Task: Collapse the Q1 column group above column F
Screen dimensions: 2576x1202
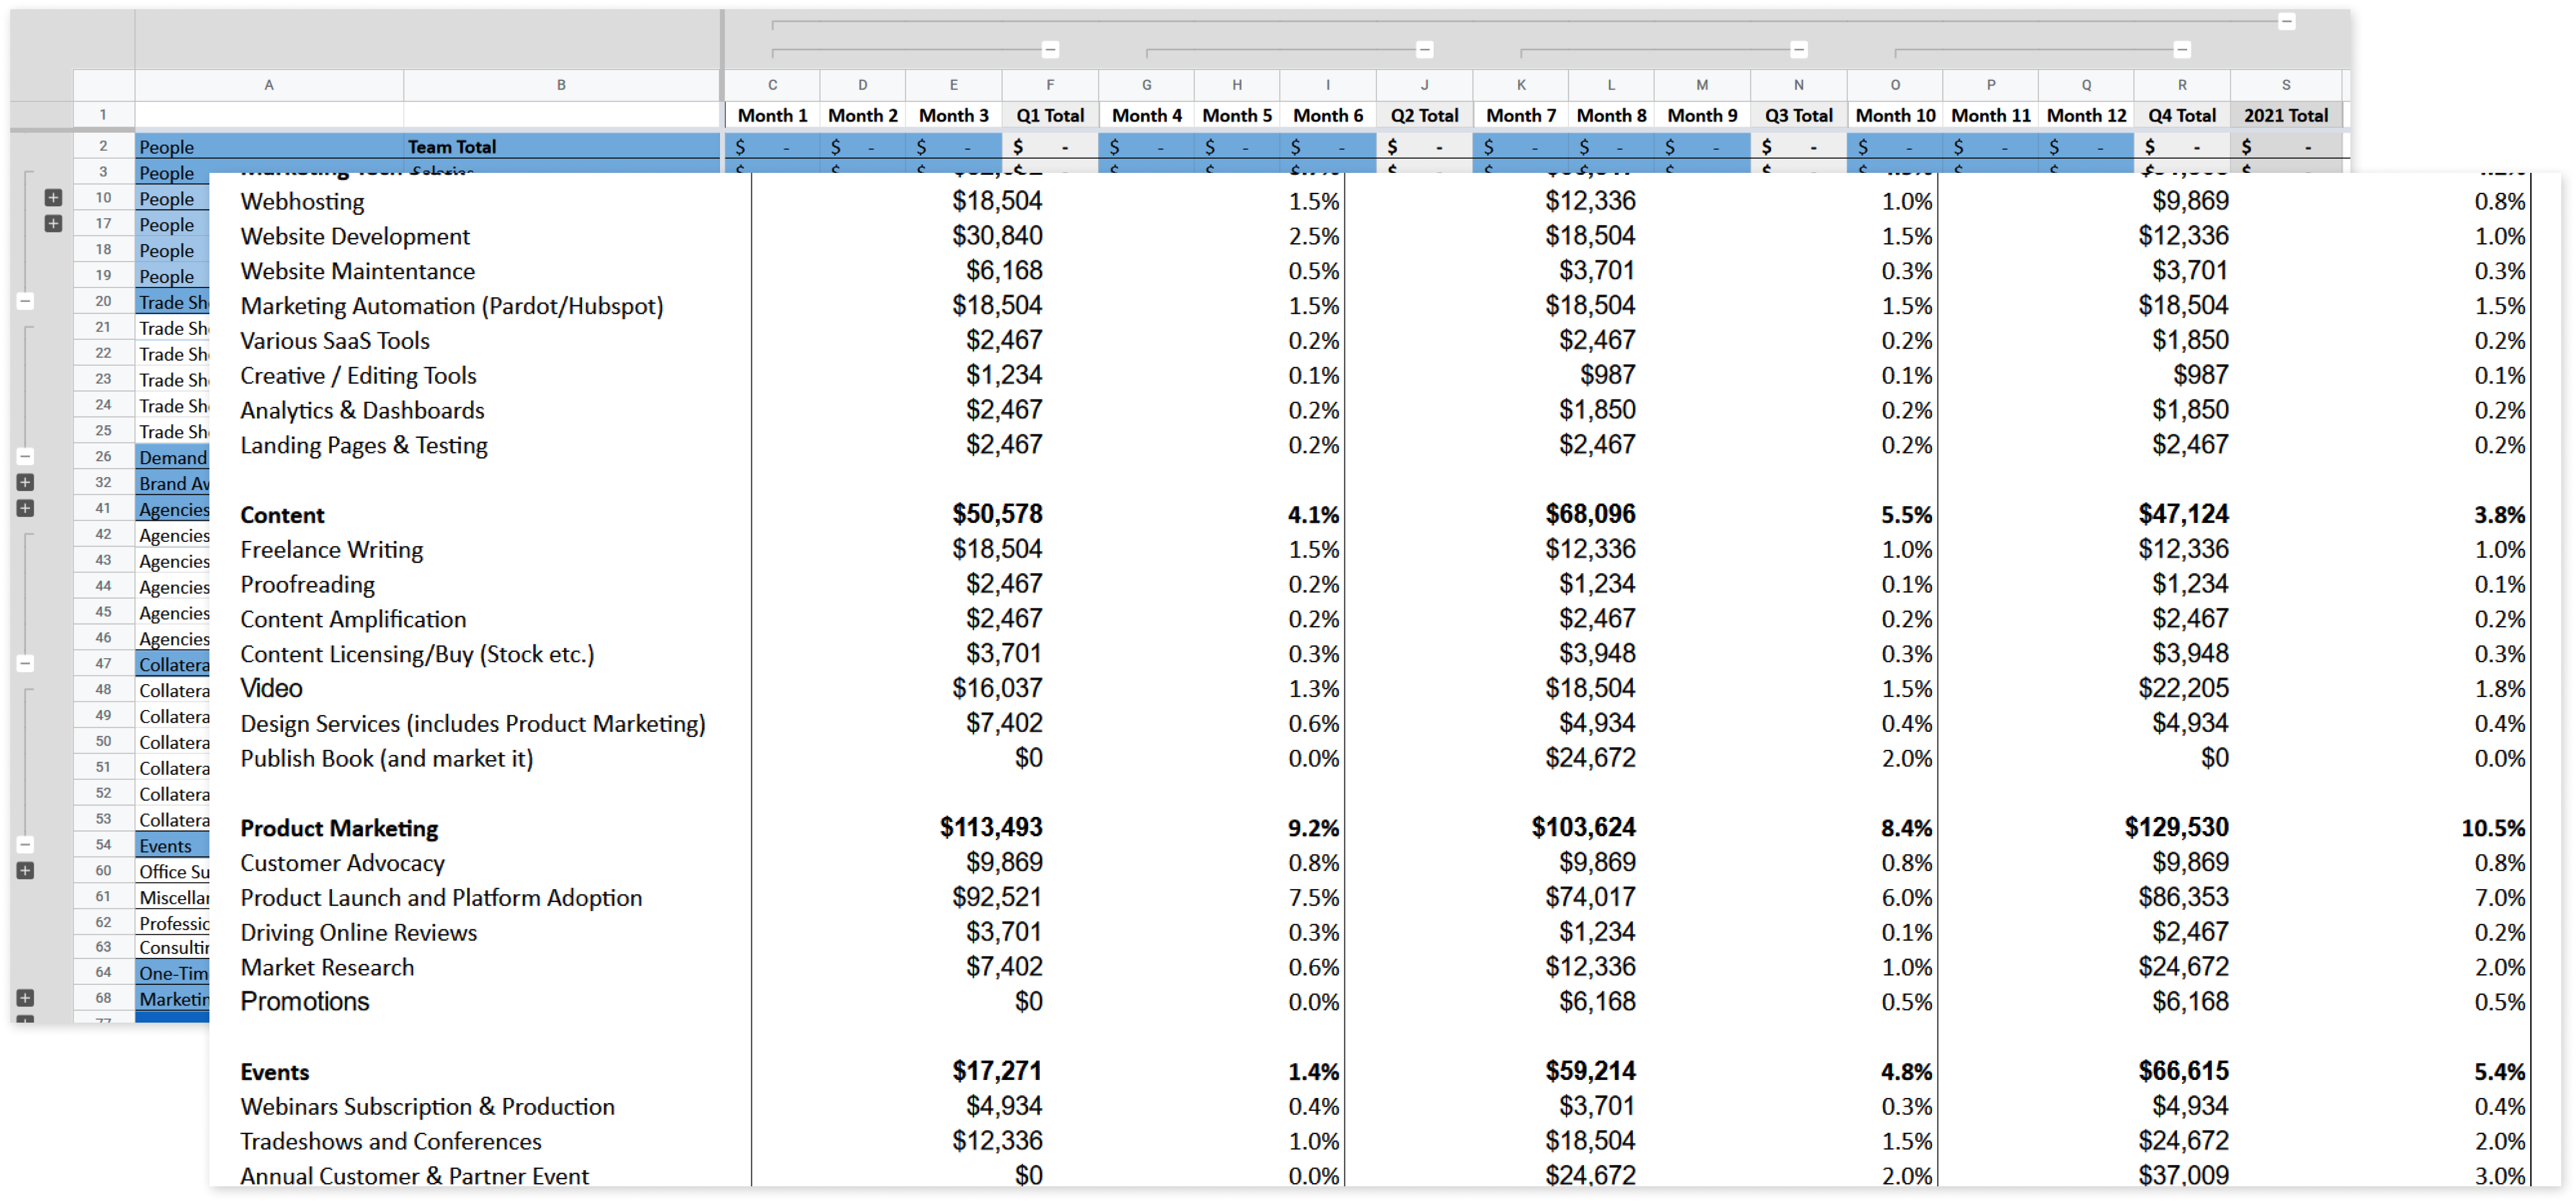Action: (x=1050, y=49)
